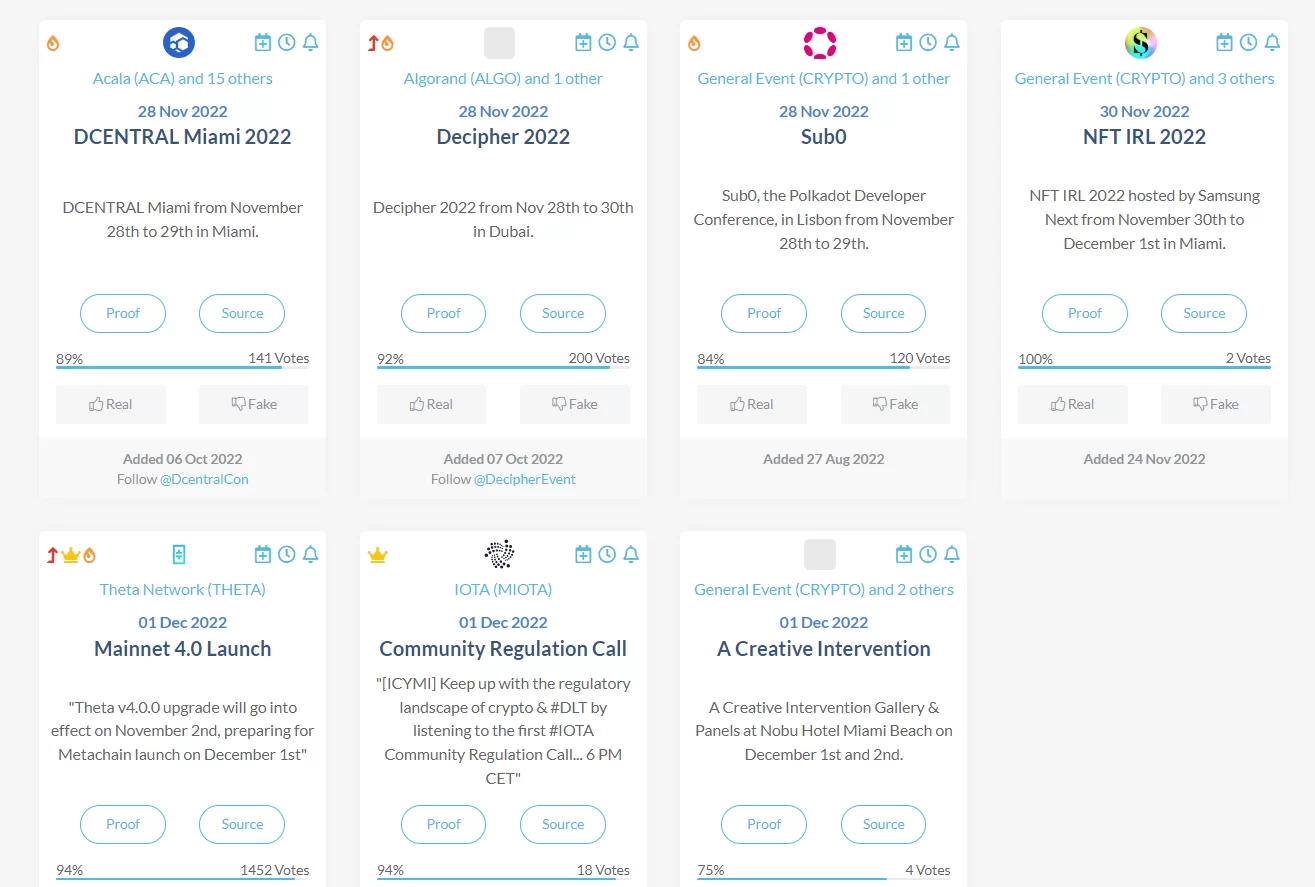The height and width of the screenshot is (887, 1315).
Task: Click the bell alert icon on Decipher 2022 card
Action: [x=631, y=42]
